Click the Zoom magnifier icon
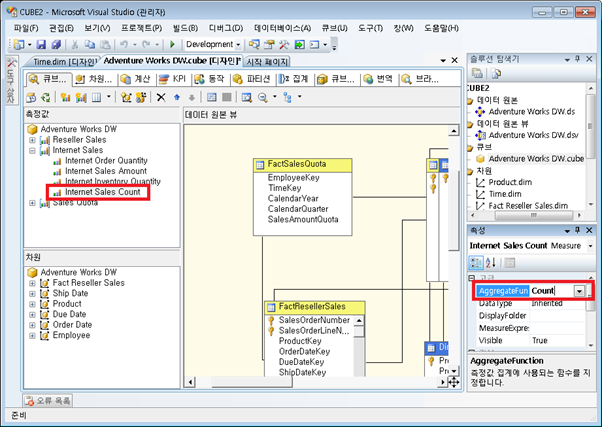Viewport: 602px width, 427px height. [263, 98]
